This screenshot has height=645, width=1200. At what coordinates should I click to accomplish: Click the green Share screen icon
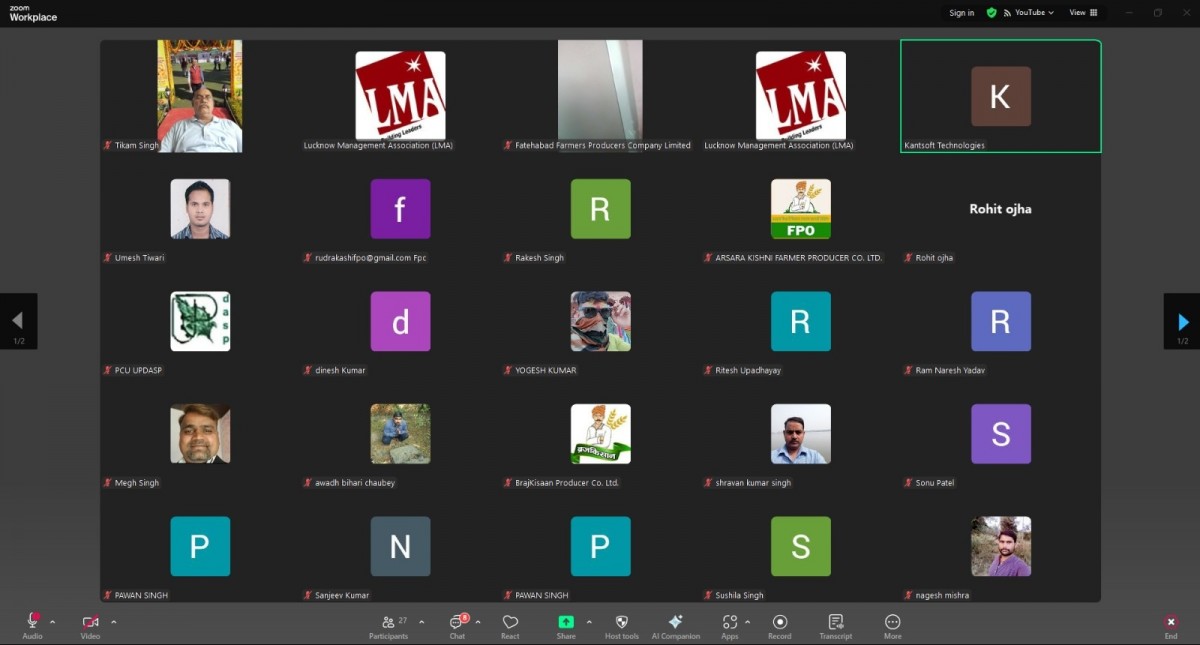[x=566, y=622]
